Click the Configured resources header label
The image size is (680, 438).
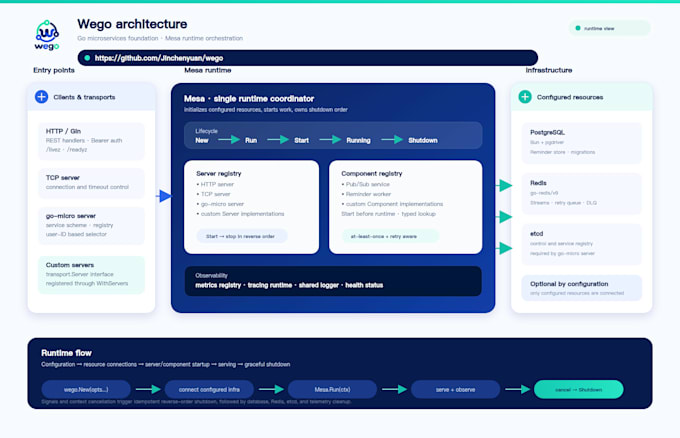tap(570, 97)
